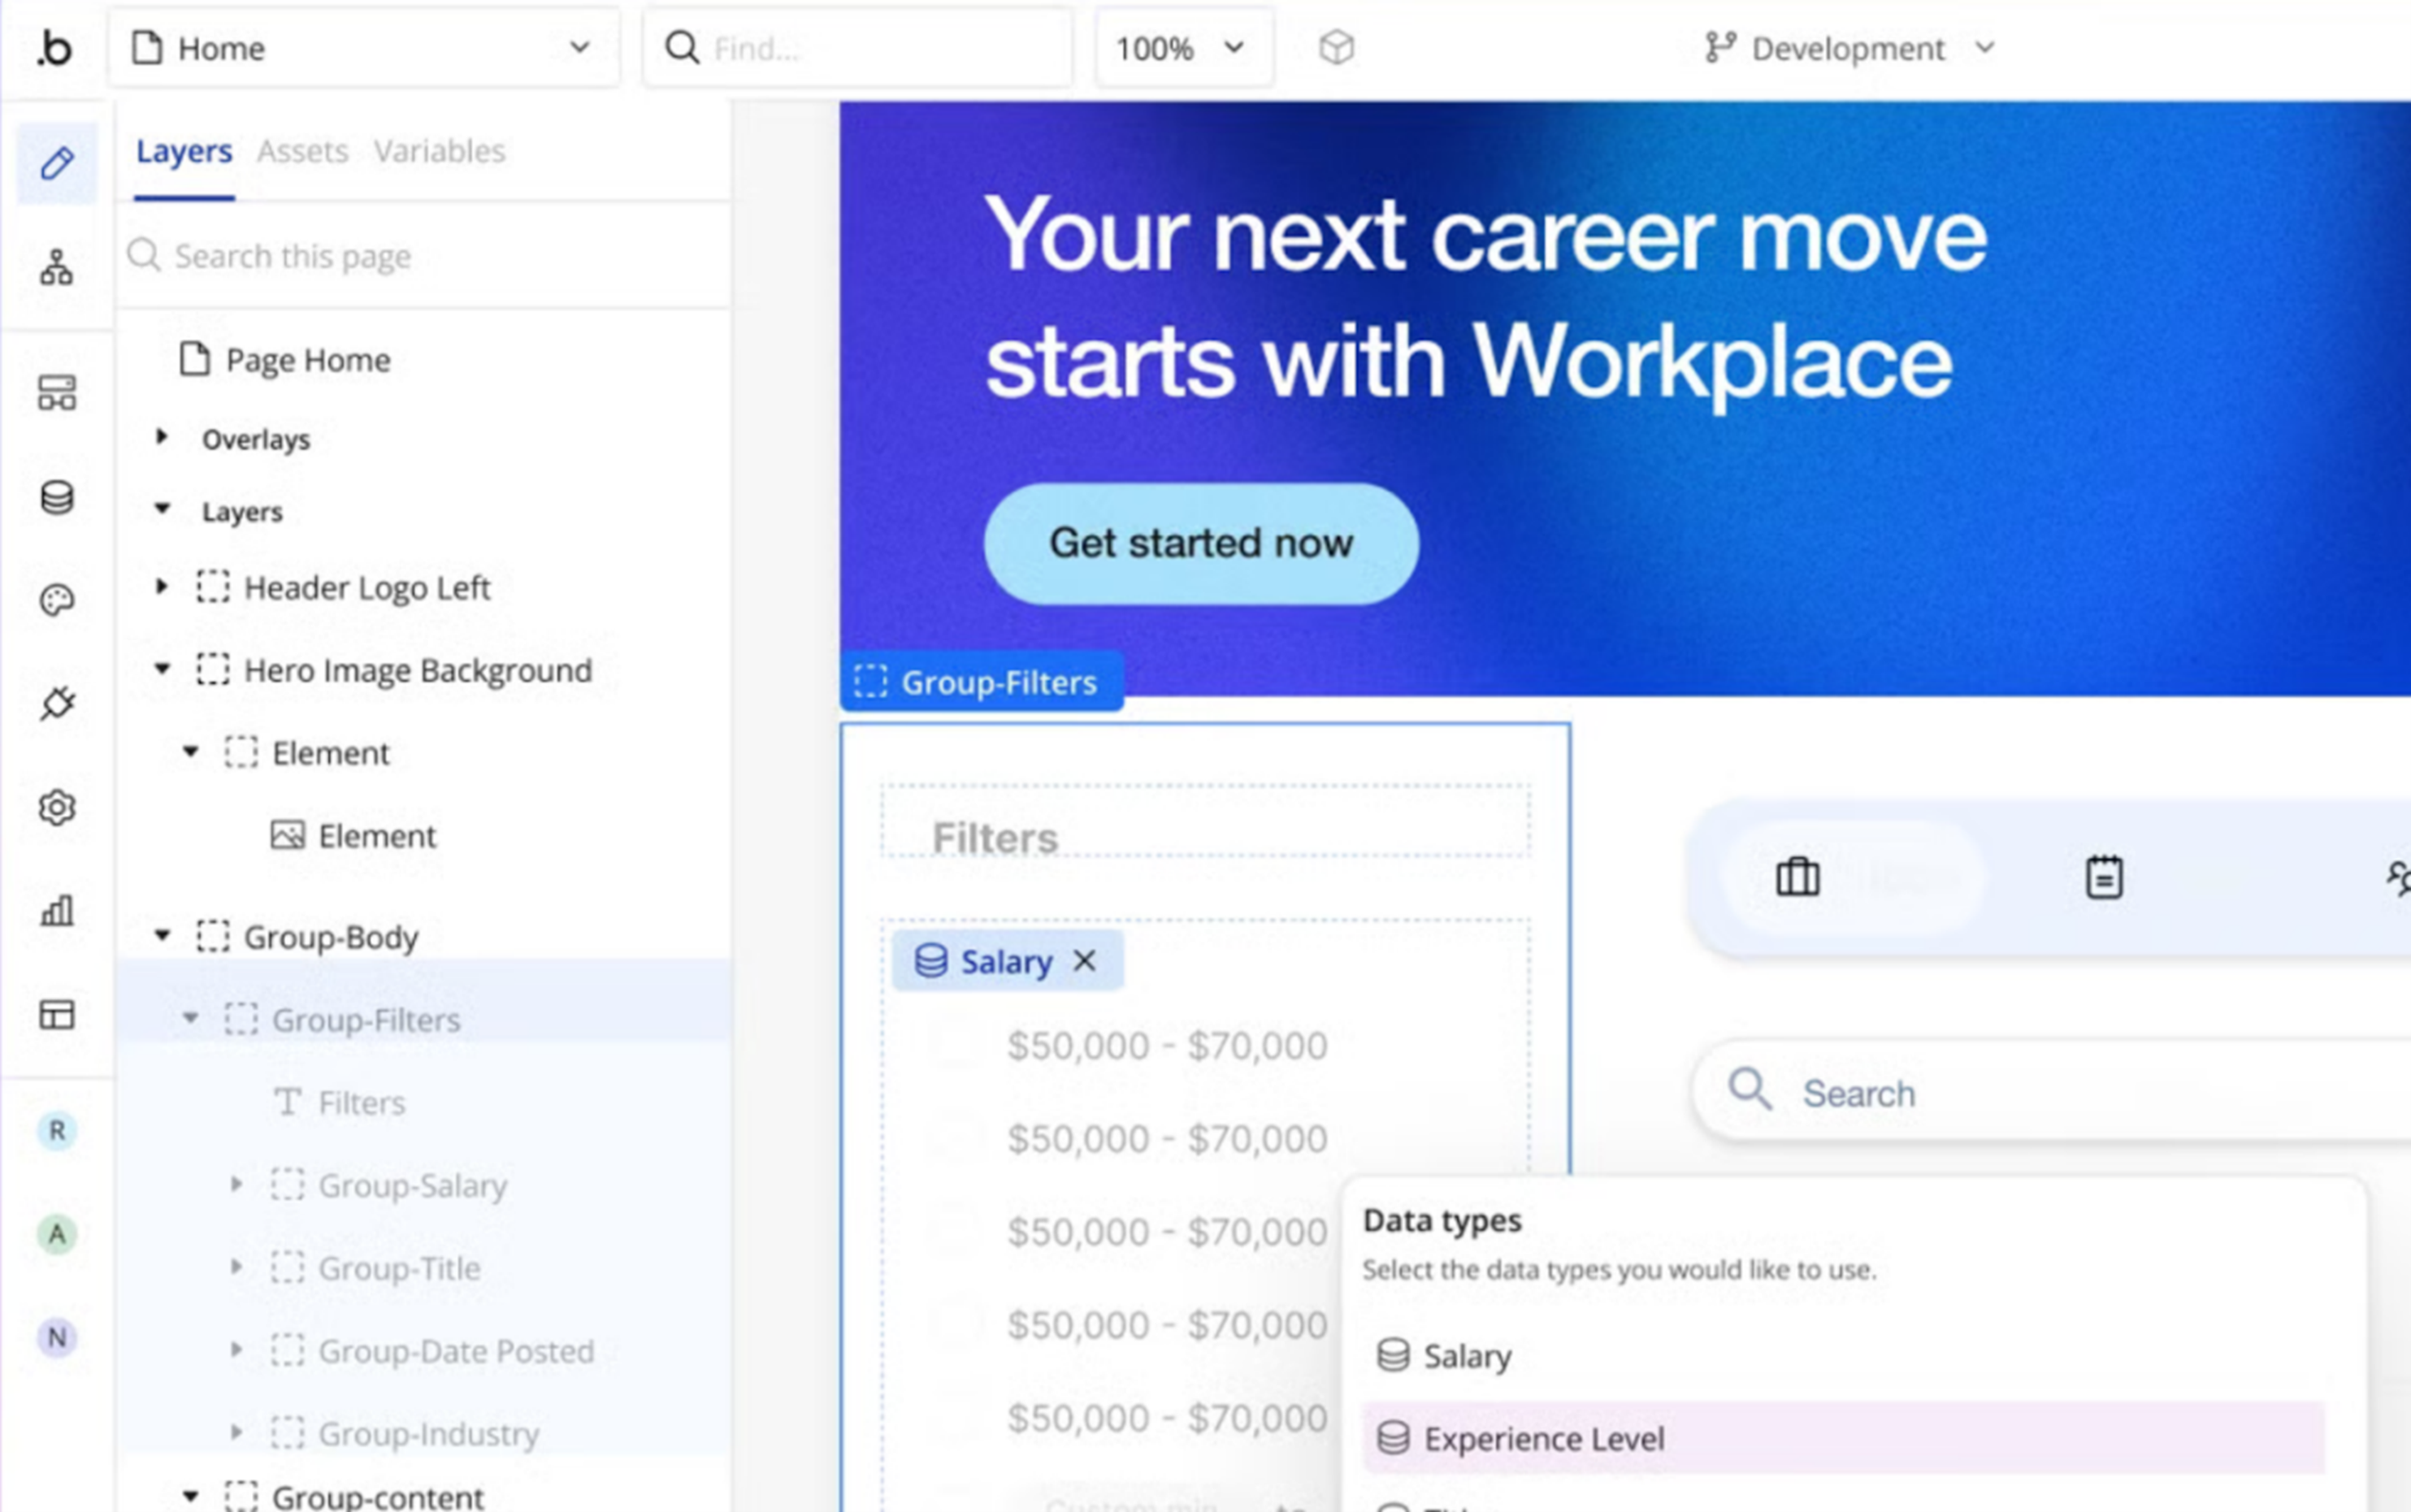Viewport: 2411px width, 1512px height.
Task: Click the 3D cube icon in top bar
Action: [x=1336, y=48]
